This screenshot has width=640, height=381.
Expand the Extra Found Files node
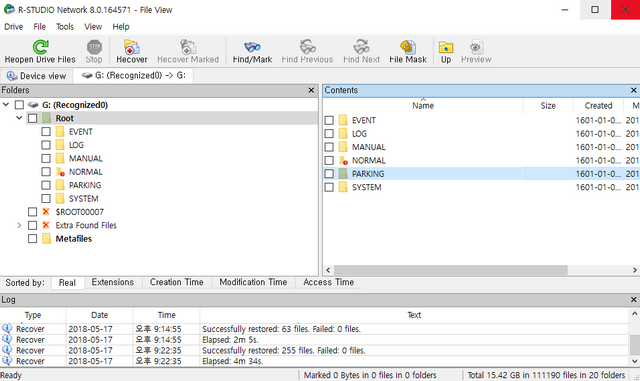(19, 225)
